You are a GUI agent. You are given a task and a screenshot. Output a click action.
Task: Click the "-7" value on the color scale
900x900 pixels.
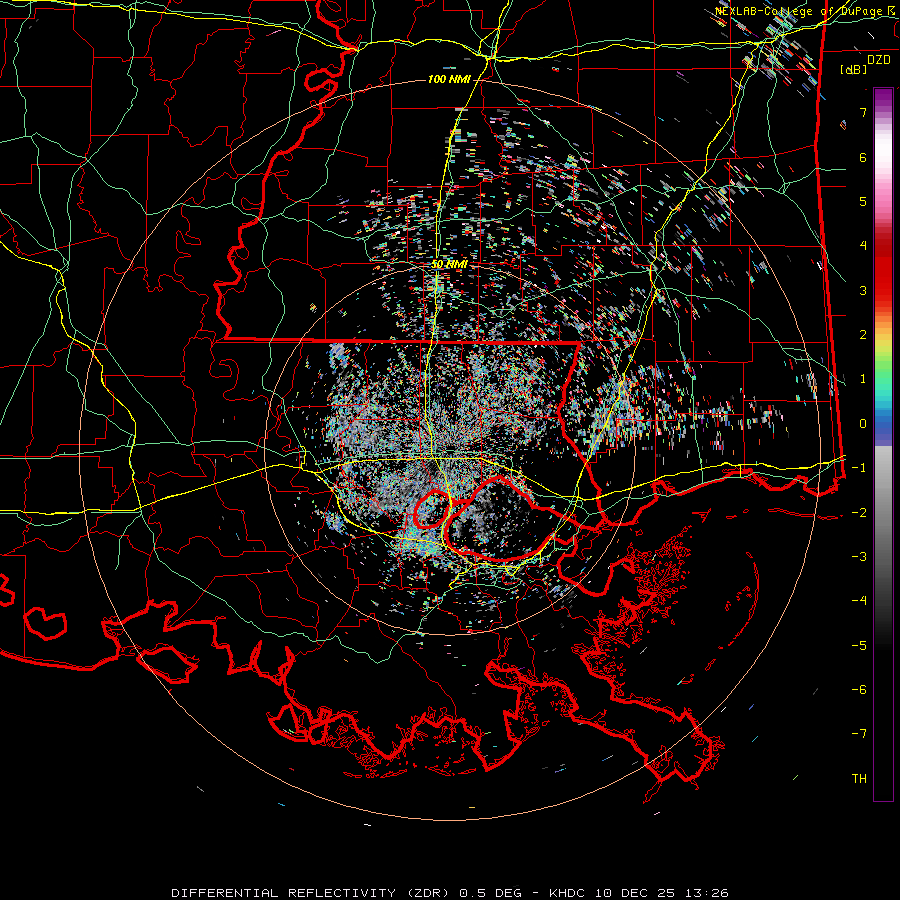[859, 734]
